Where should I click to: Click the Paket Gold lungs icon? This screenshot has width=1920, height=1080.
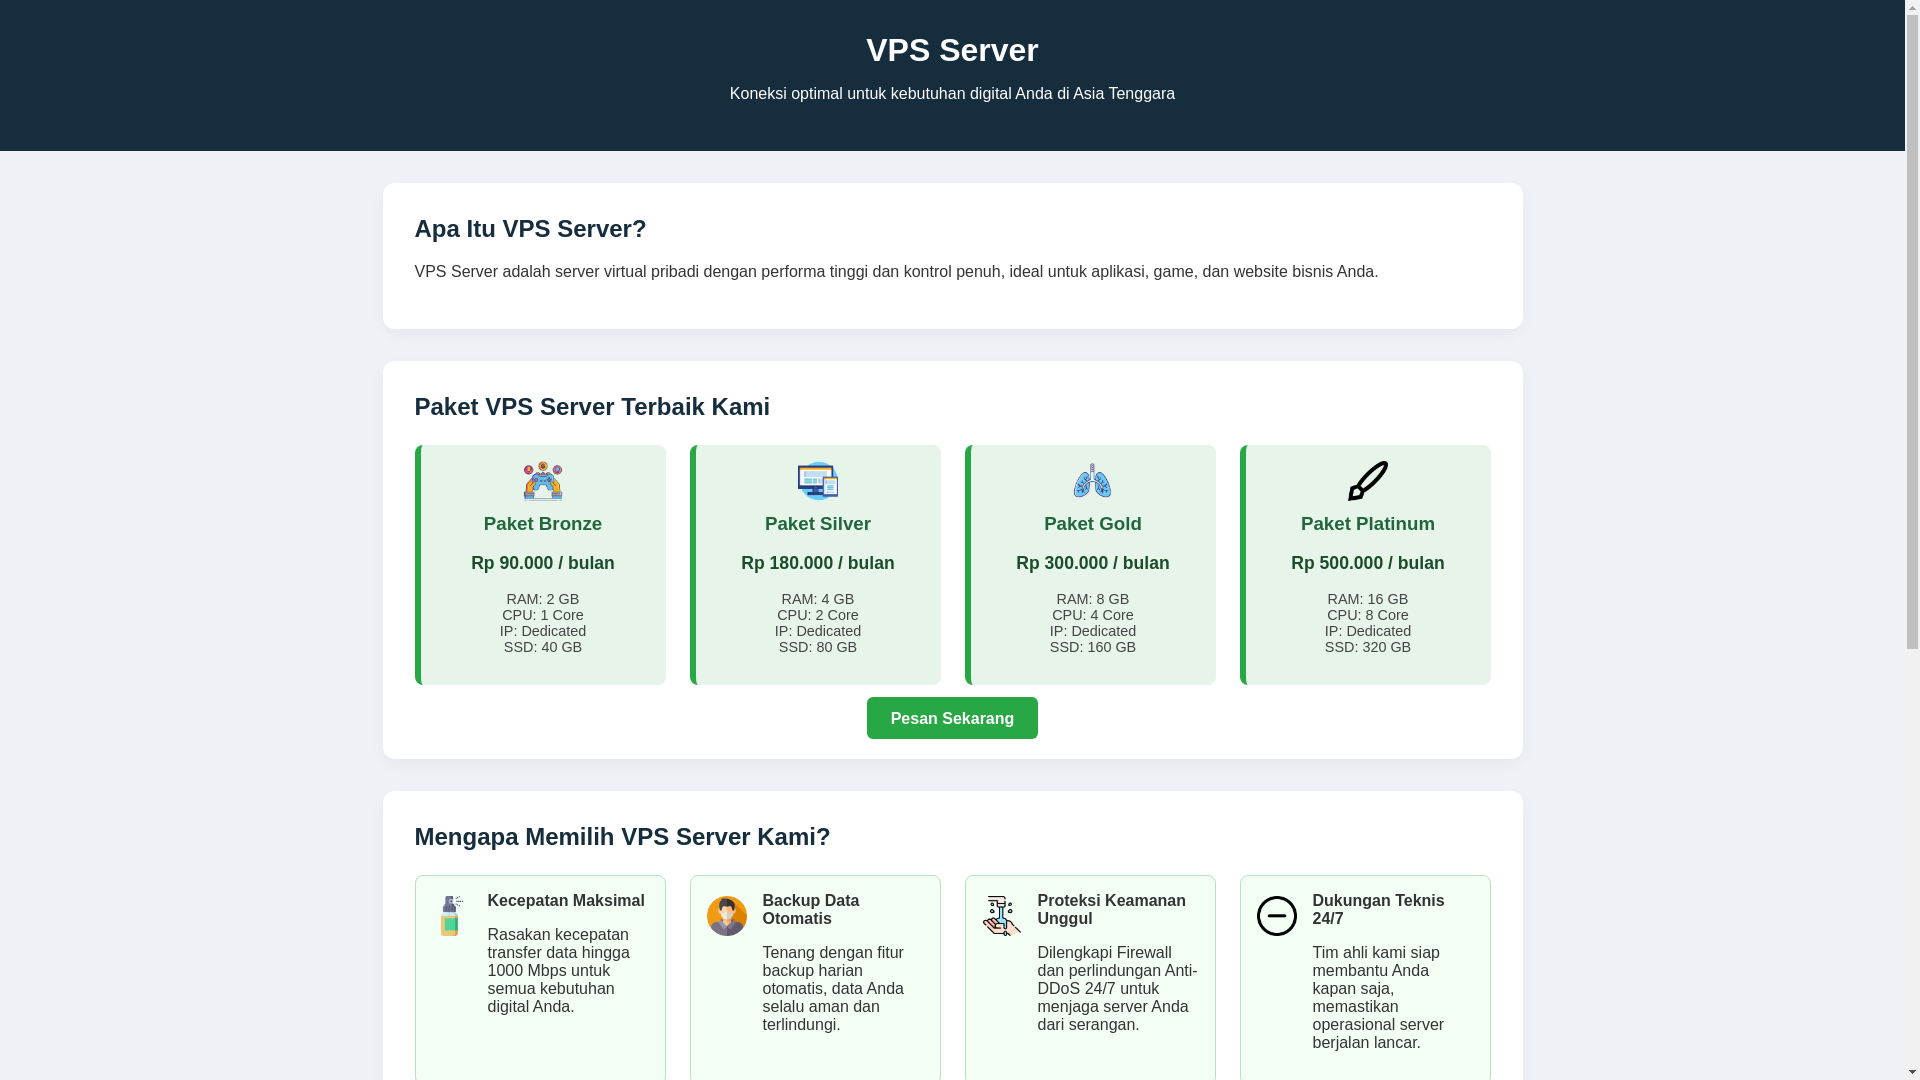(1092, 481)
